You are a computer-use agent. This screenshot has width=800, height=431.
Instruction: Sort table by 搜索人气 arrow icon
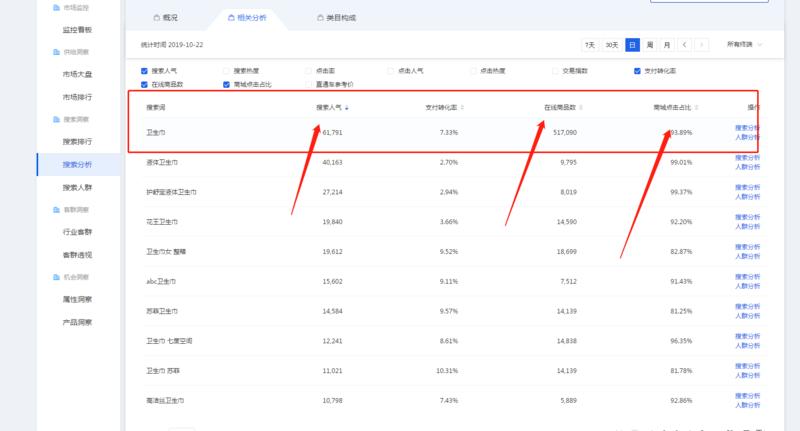[x=347, y=107]
